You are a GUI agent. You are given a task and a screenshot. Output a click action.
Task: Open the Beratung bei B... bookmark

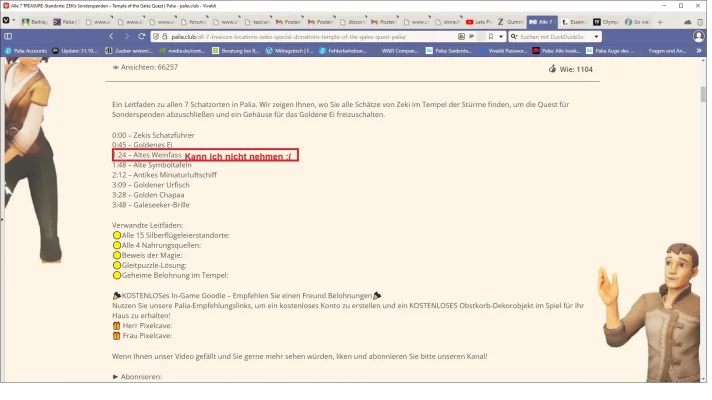(236, 51)
